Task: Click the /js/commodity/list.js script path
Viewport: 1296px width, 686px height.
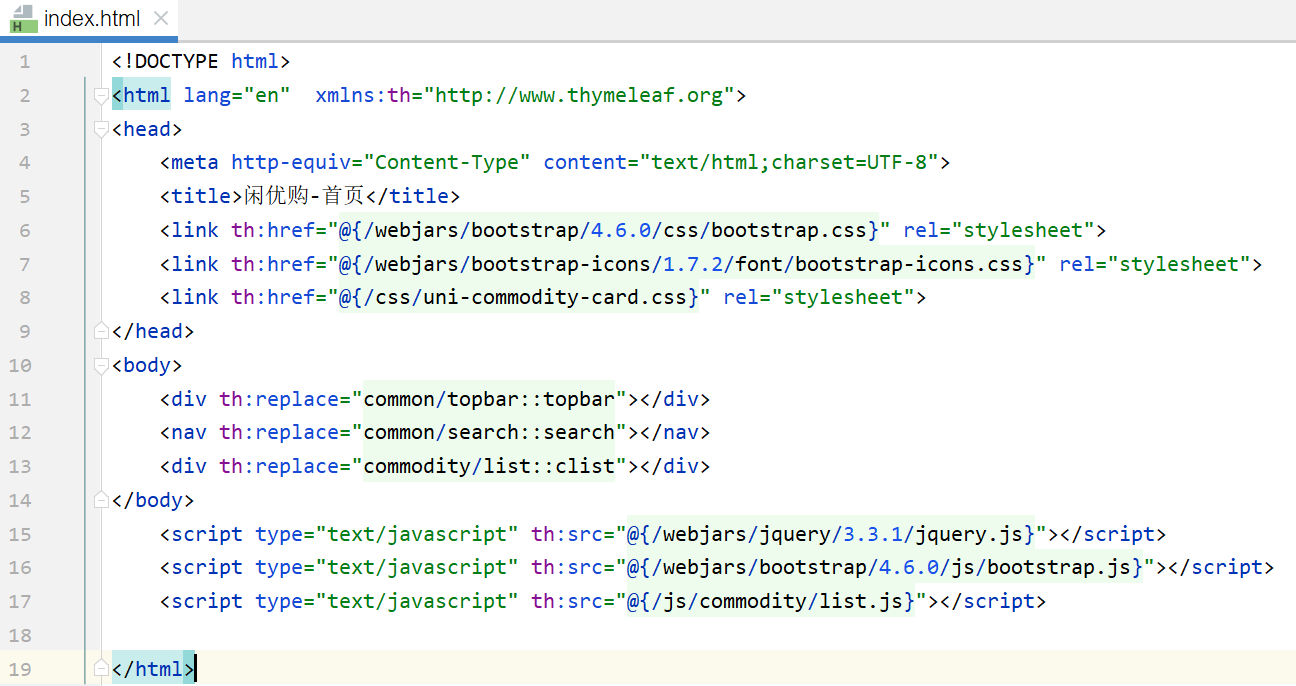Action: 771,601
